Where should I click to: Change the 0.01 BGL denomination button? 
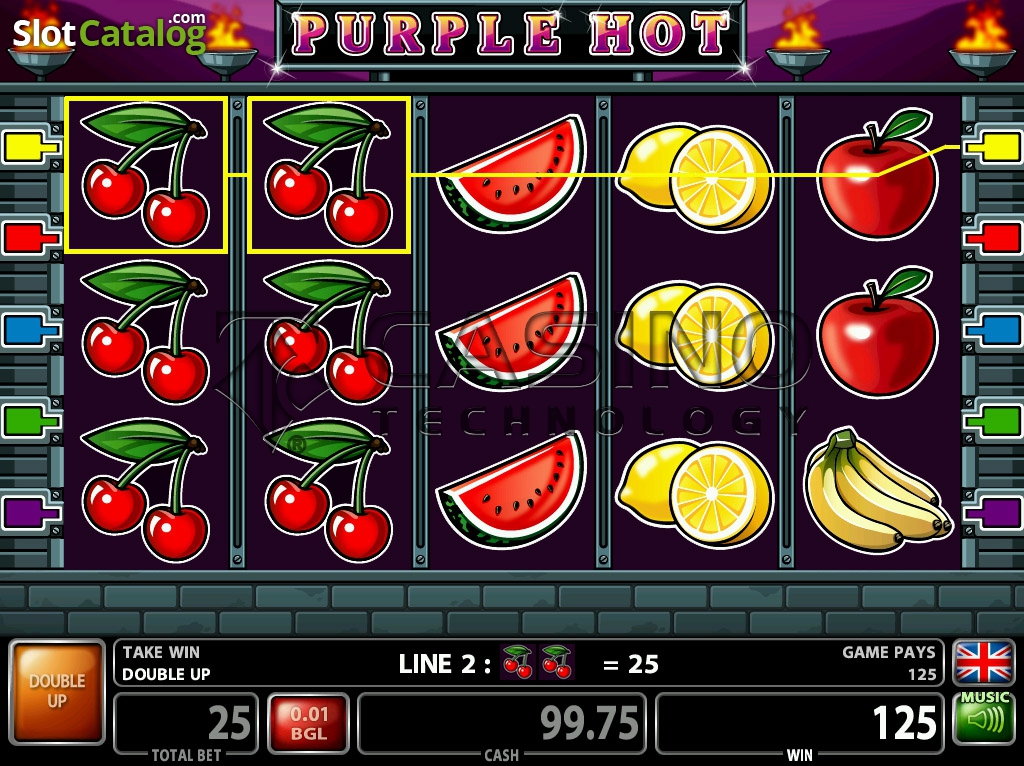coord(309,723)
